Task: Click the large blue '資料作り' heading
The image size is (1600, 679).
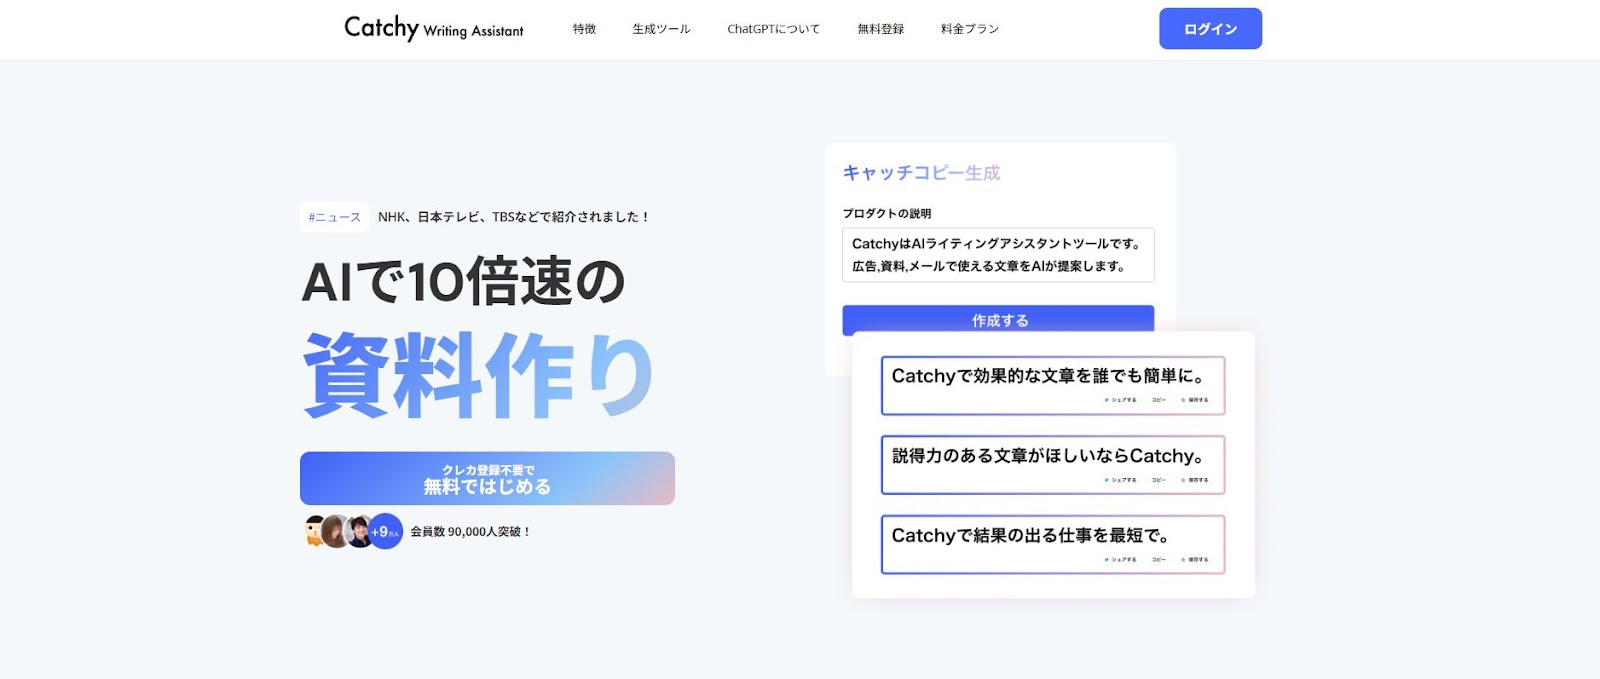Action: coord(478,375)
